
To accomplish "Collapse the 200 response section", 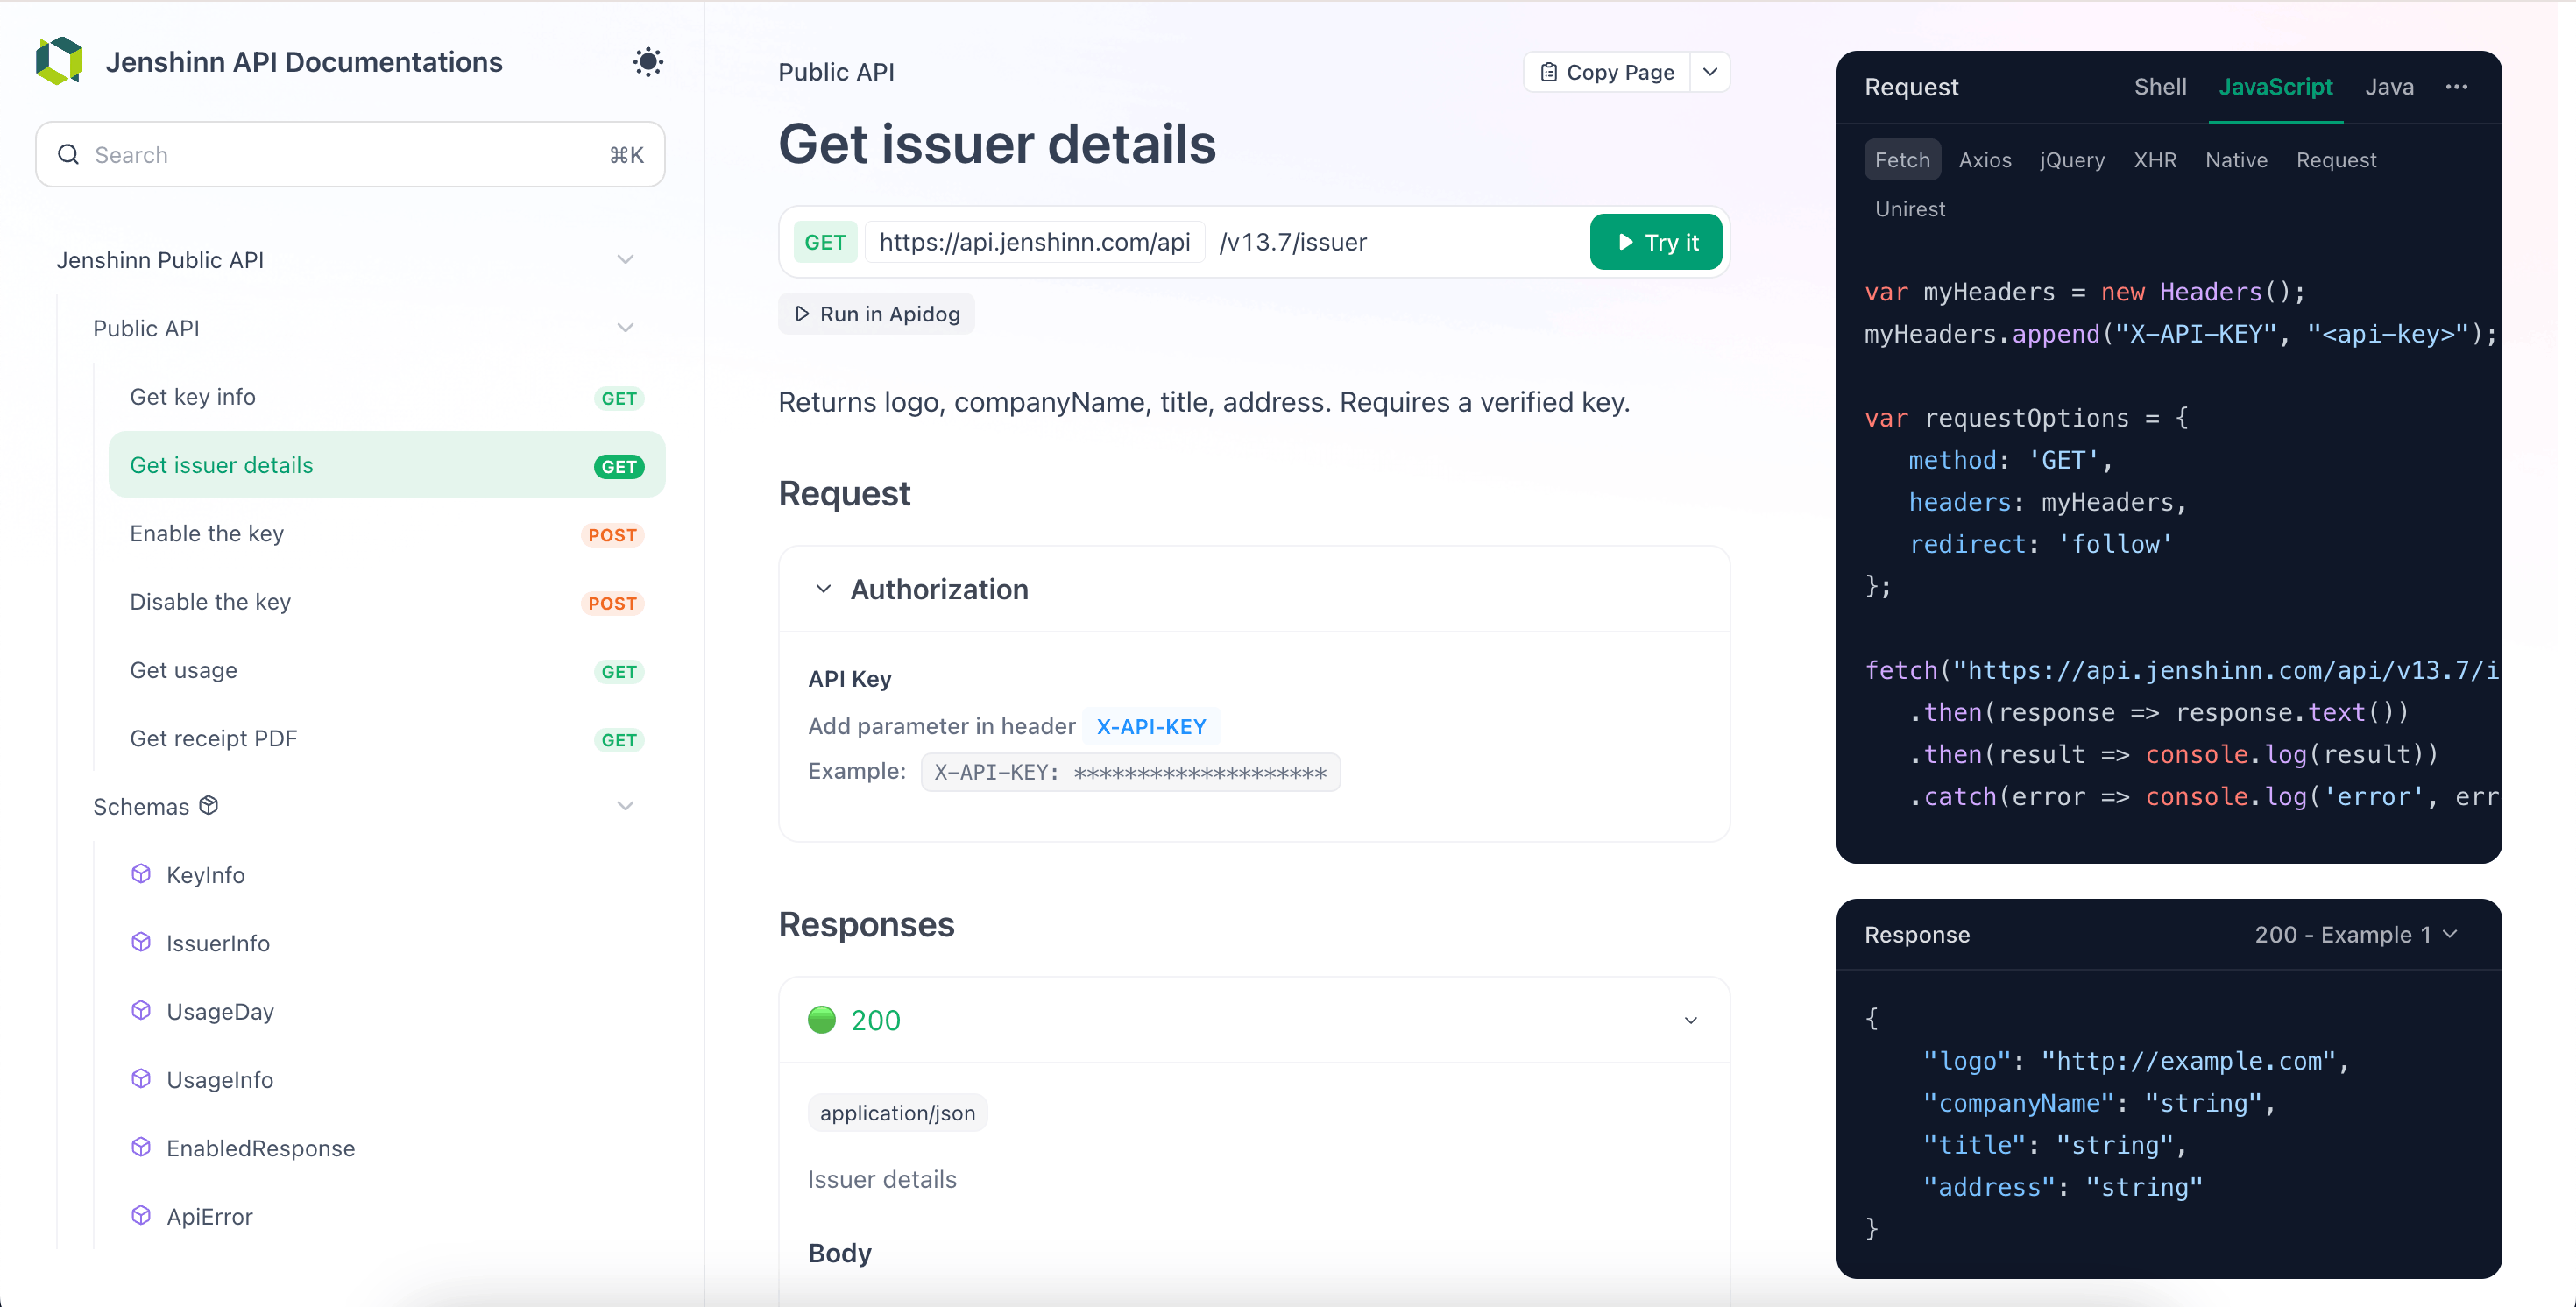I will (1690, 1020).
